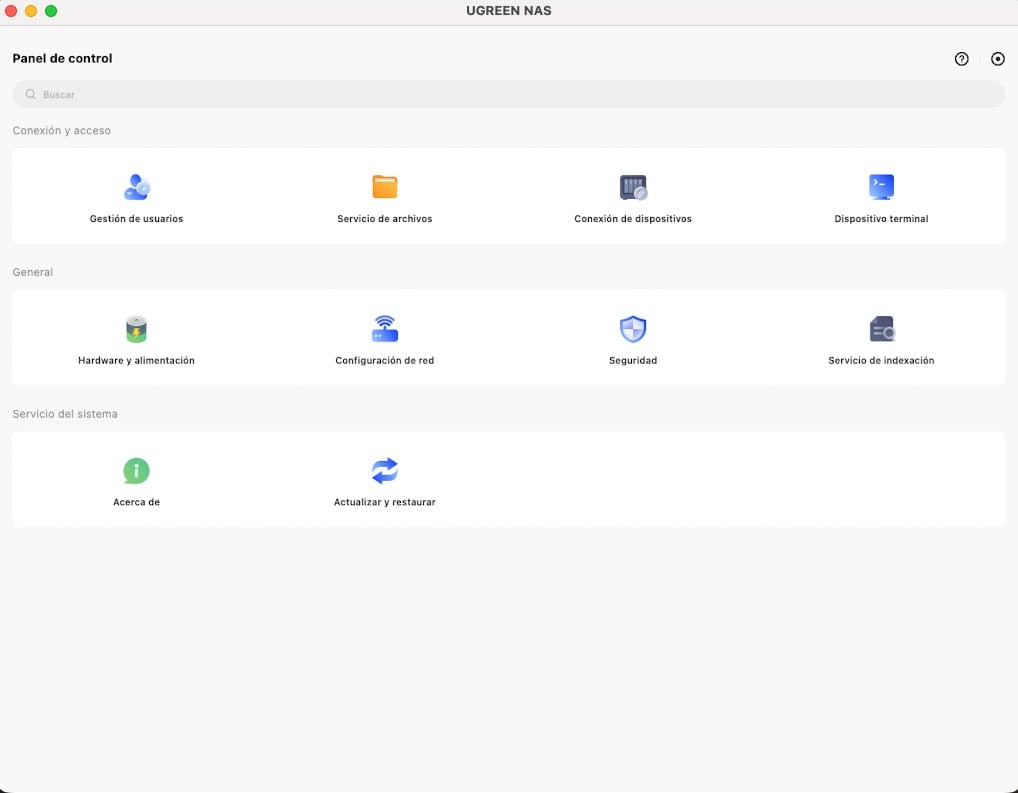Click the "Actualizar y restaurar" text label

pos(384,502)
